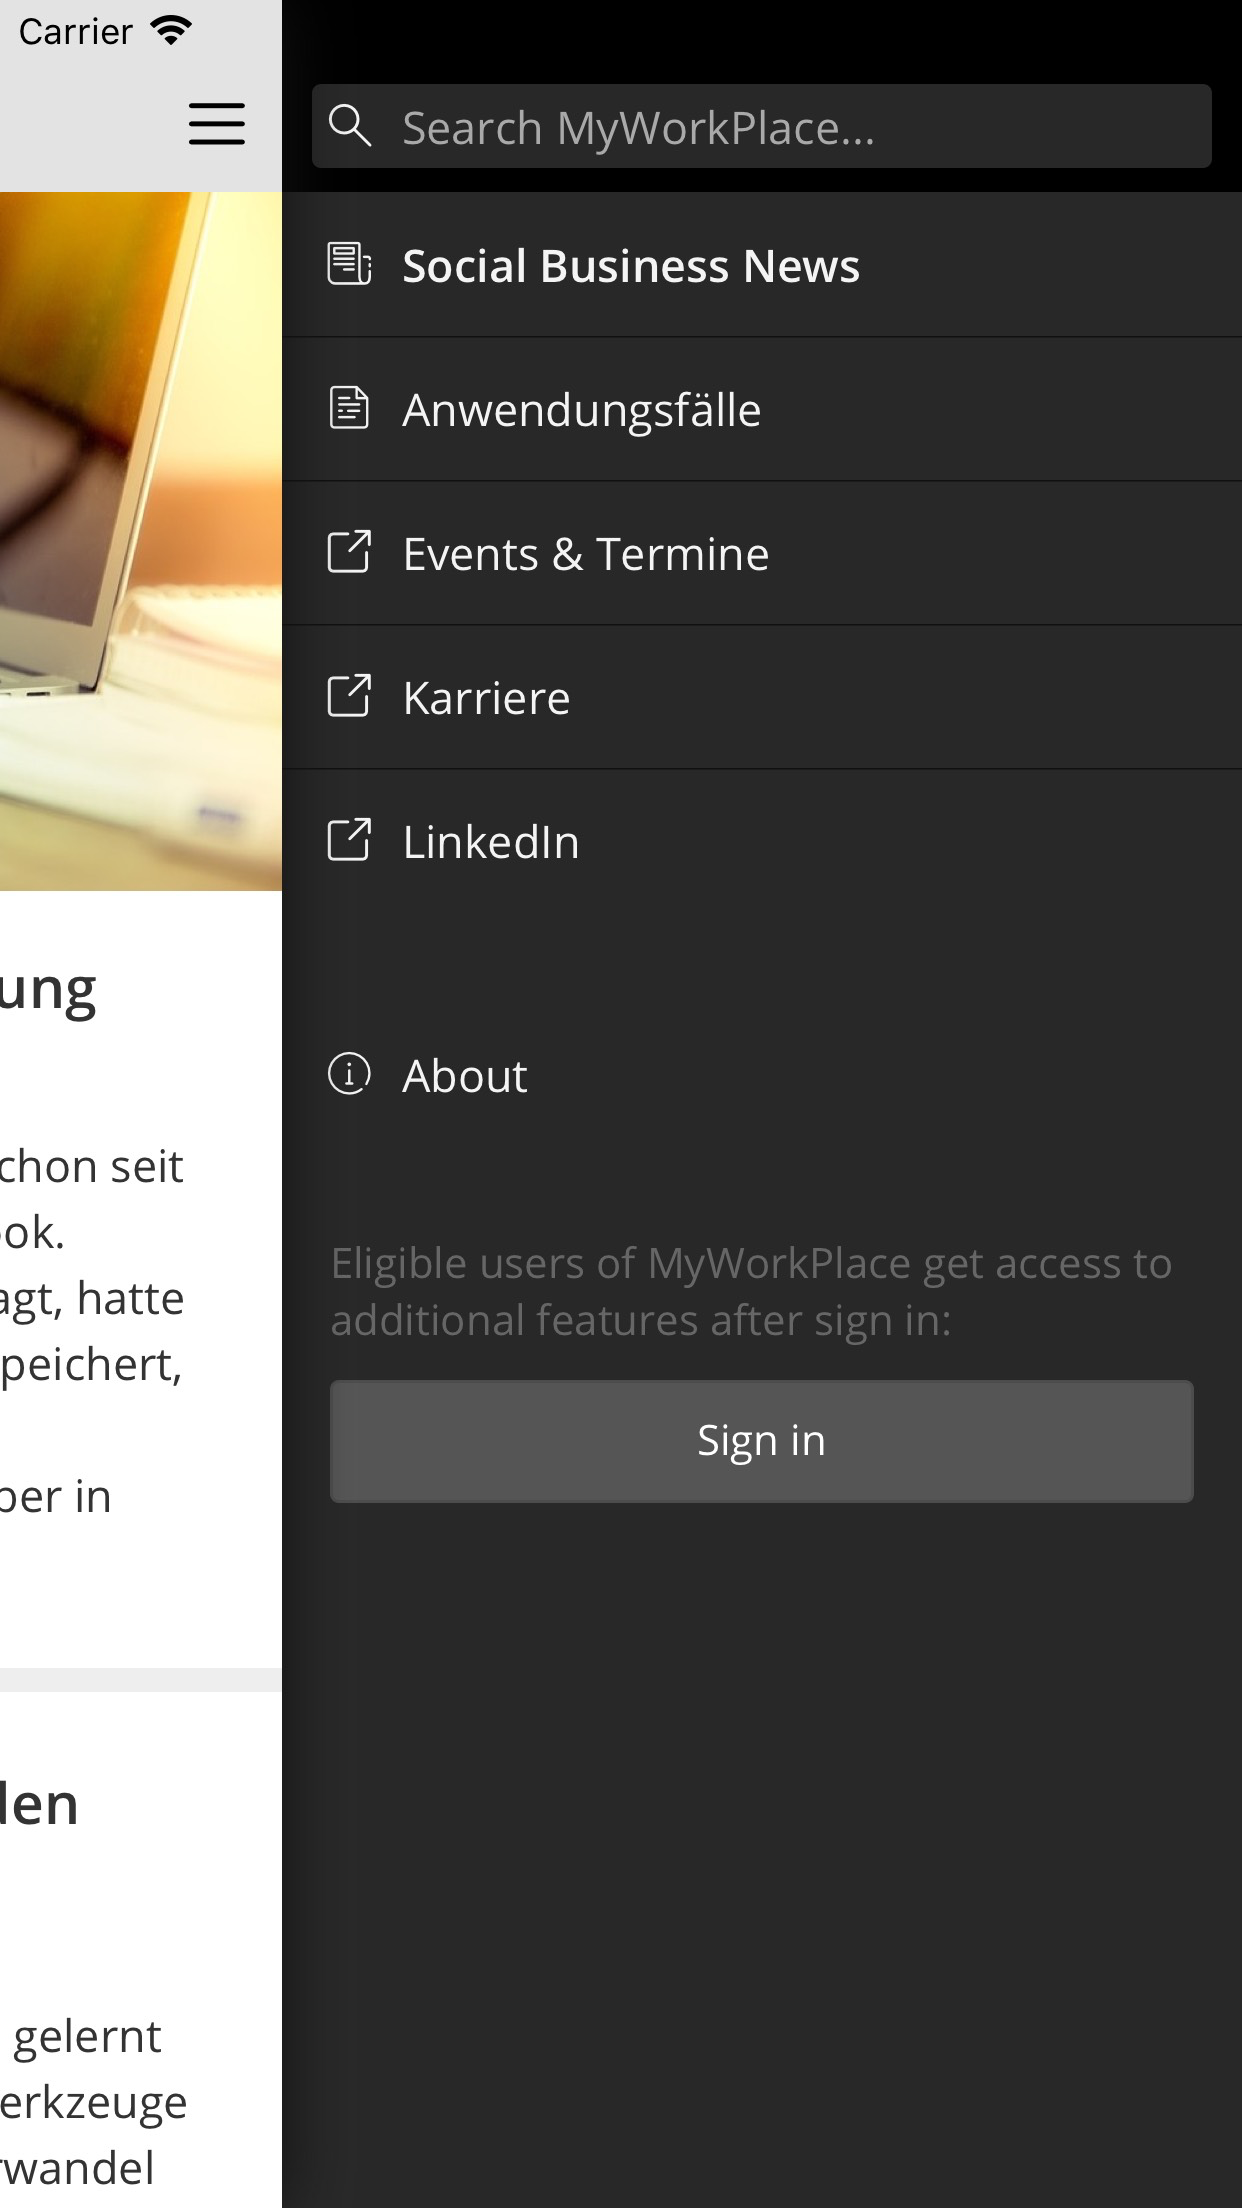Viewport: 1242px width, 2208px height.
Task: Open Social Business News menu item
Action: [x=630, y=266]
